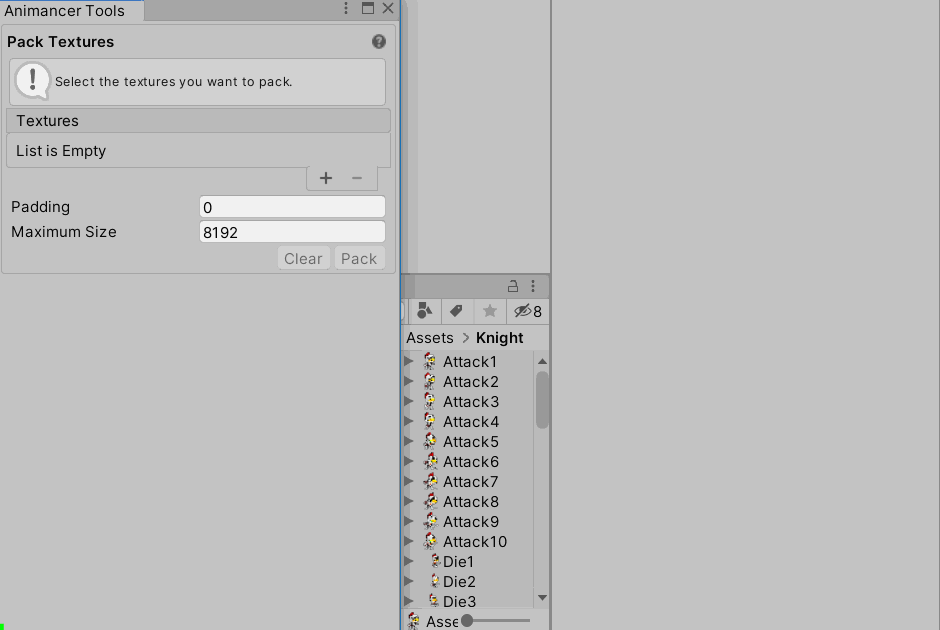Select the Attack10 texture icon
This screenshot has height=630, width=940.
(430, 541)
